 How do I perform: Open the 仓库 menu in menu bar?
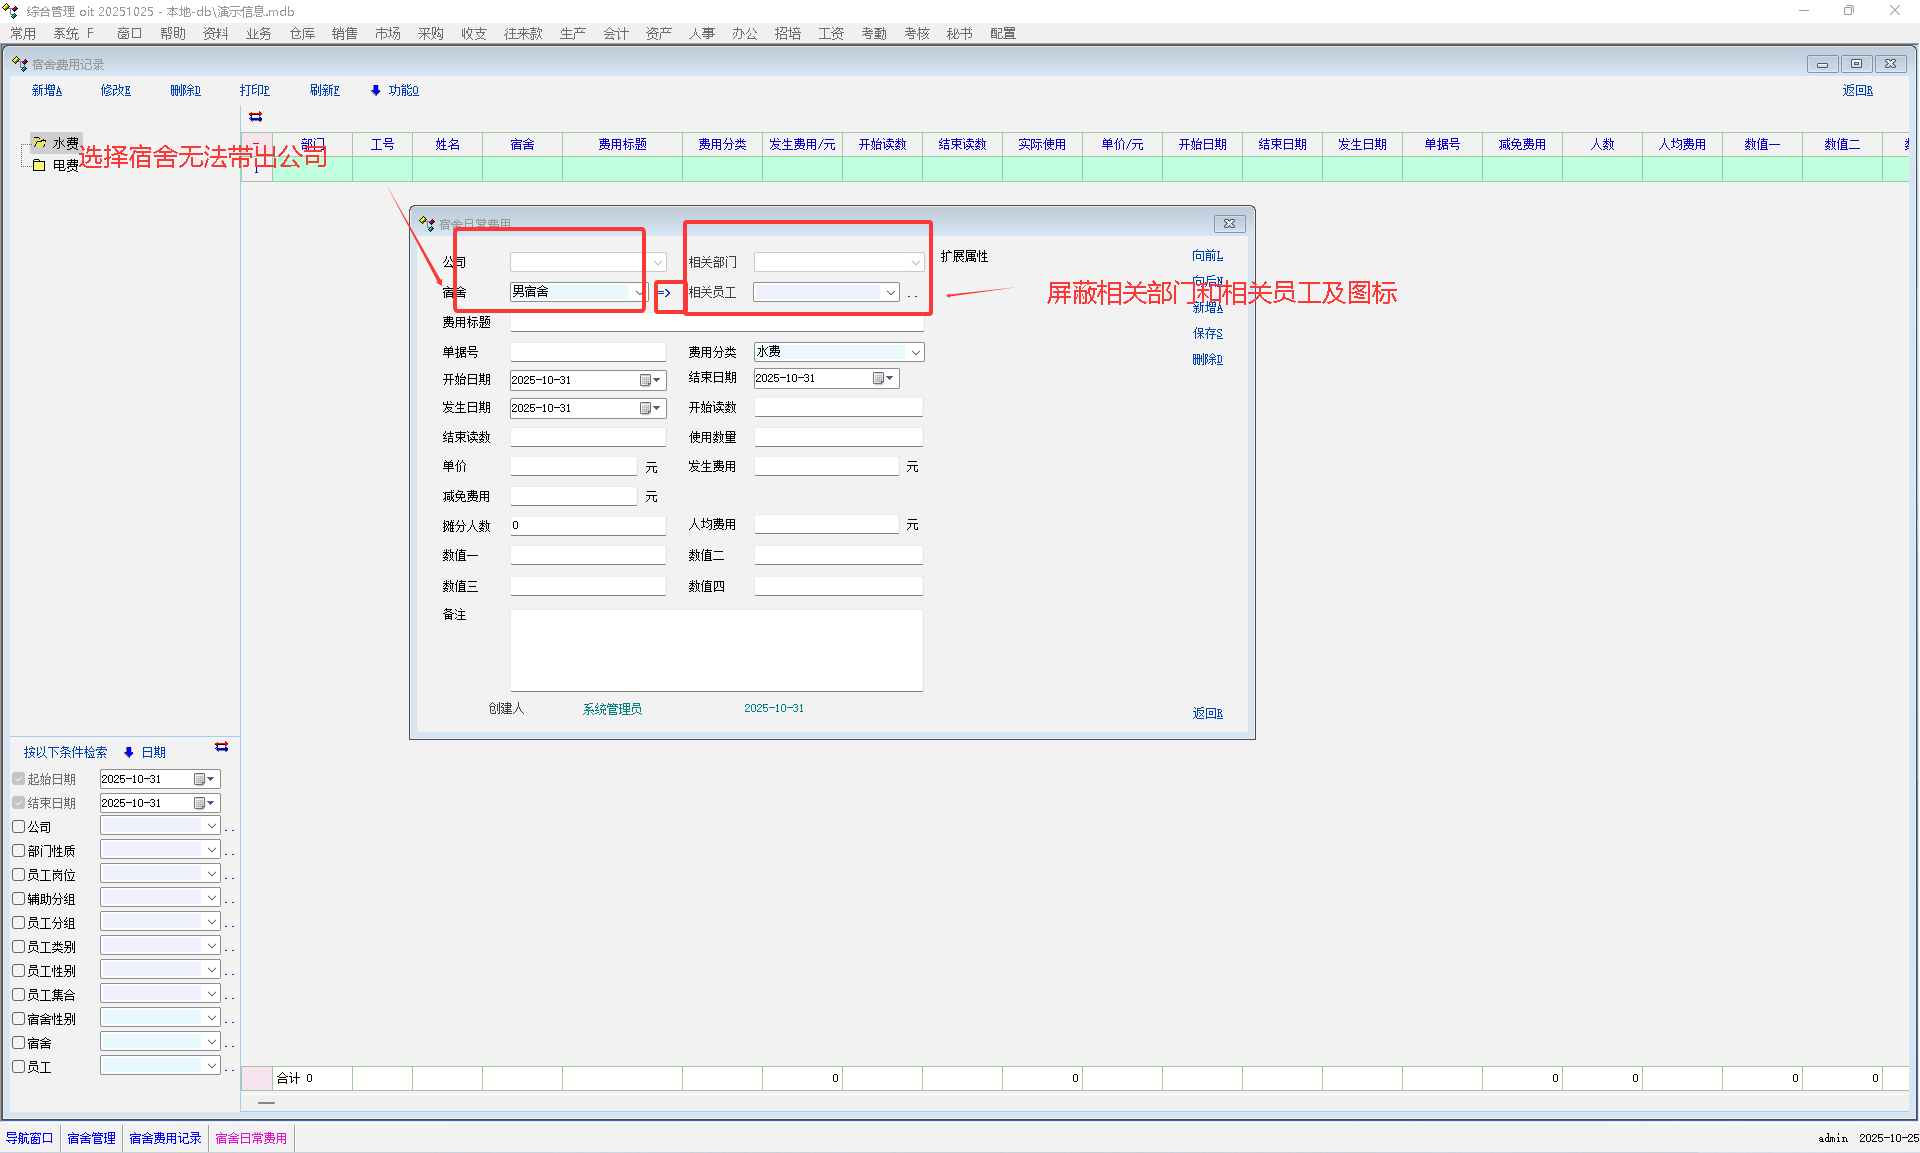302,33
